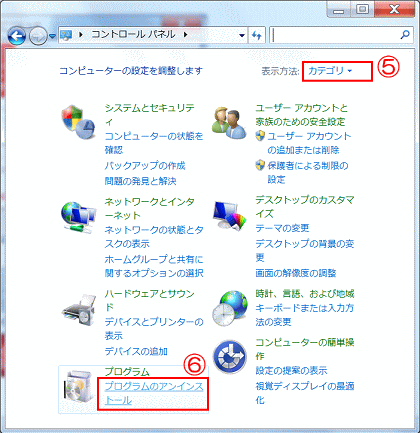Open プログラム category heading
The height and width of the screenshot is (433, 420).
coord(127,371)
